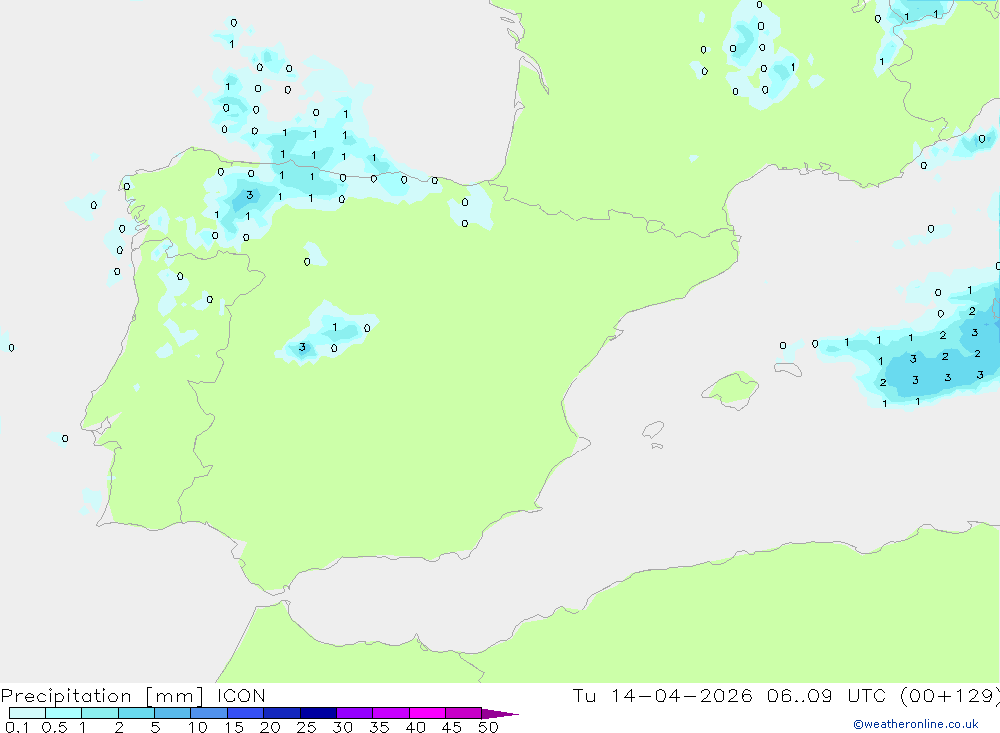
Task: Select the 0.5–1 mm legend color box
Action: tap(64, 713)
